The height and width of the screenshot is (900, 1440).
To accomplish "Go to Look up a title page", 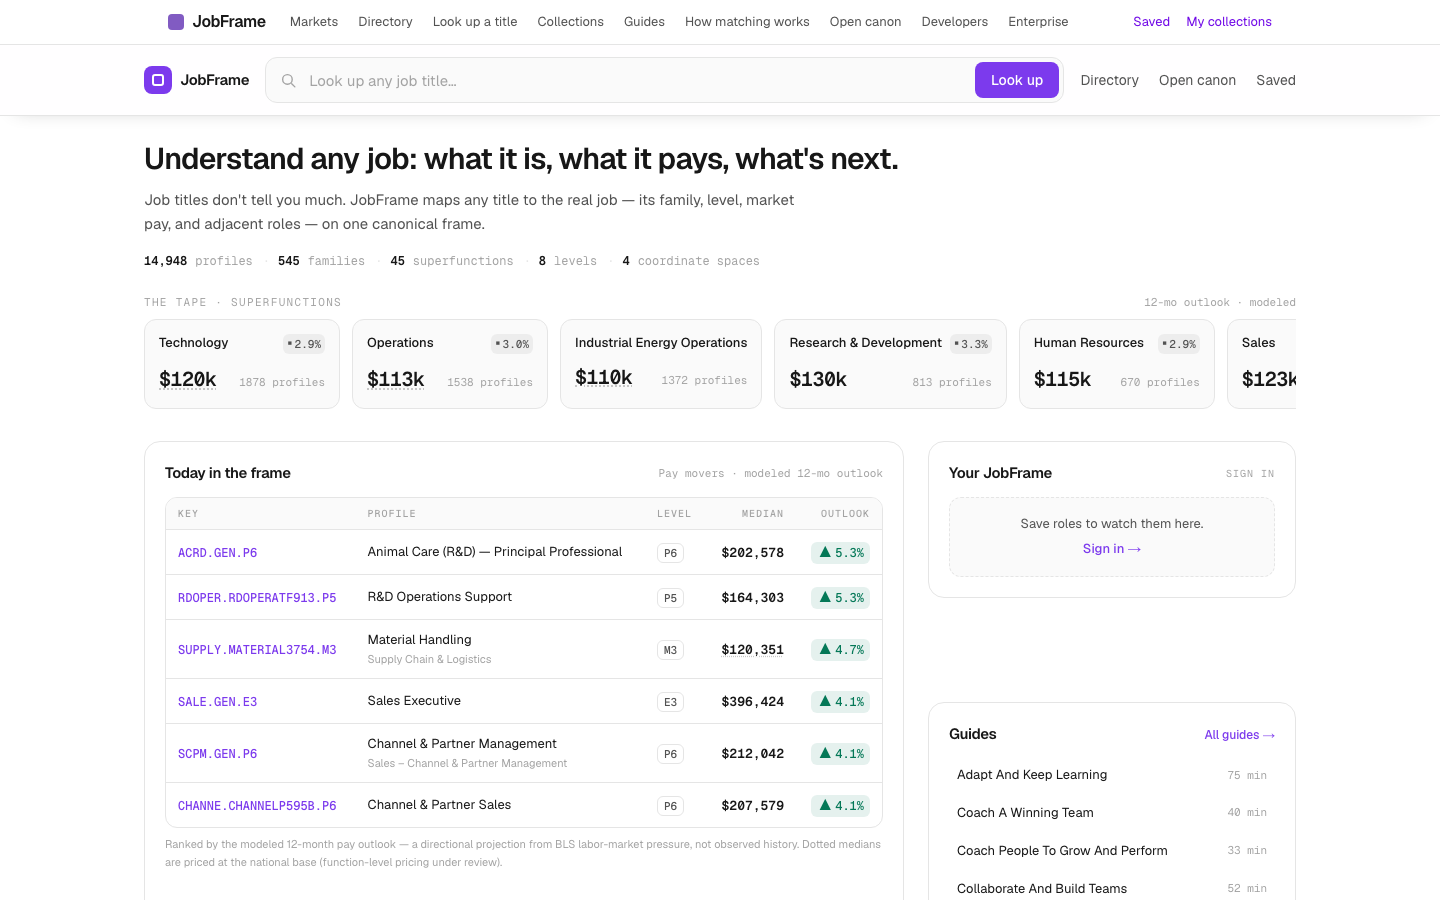I will pyautogui.click(x=475, y=22).
